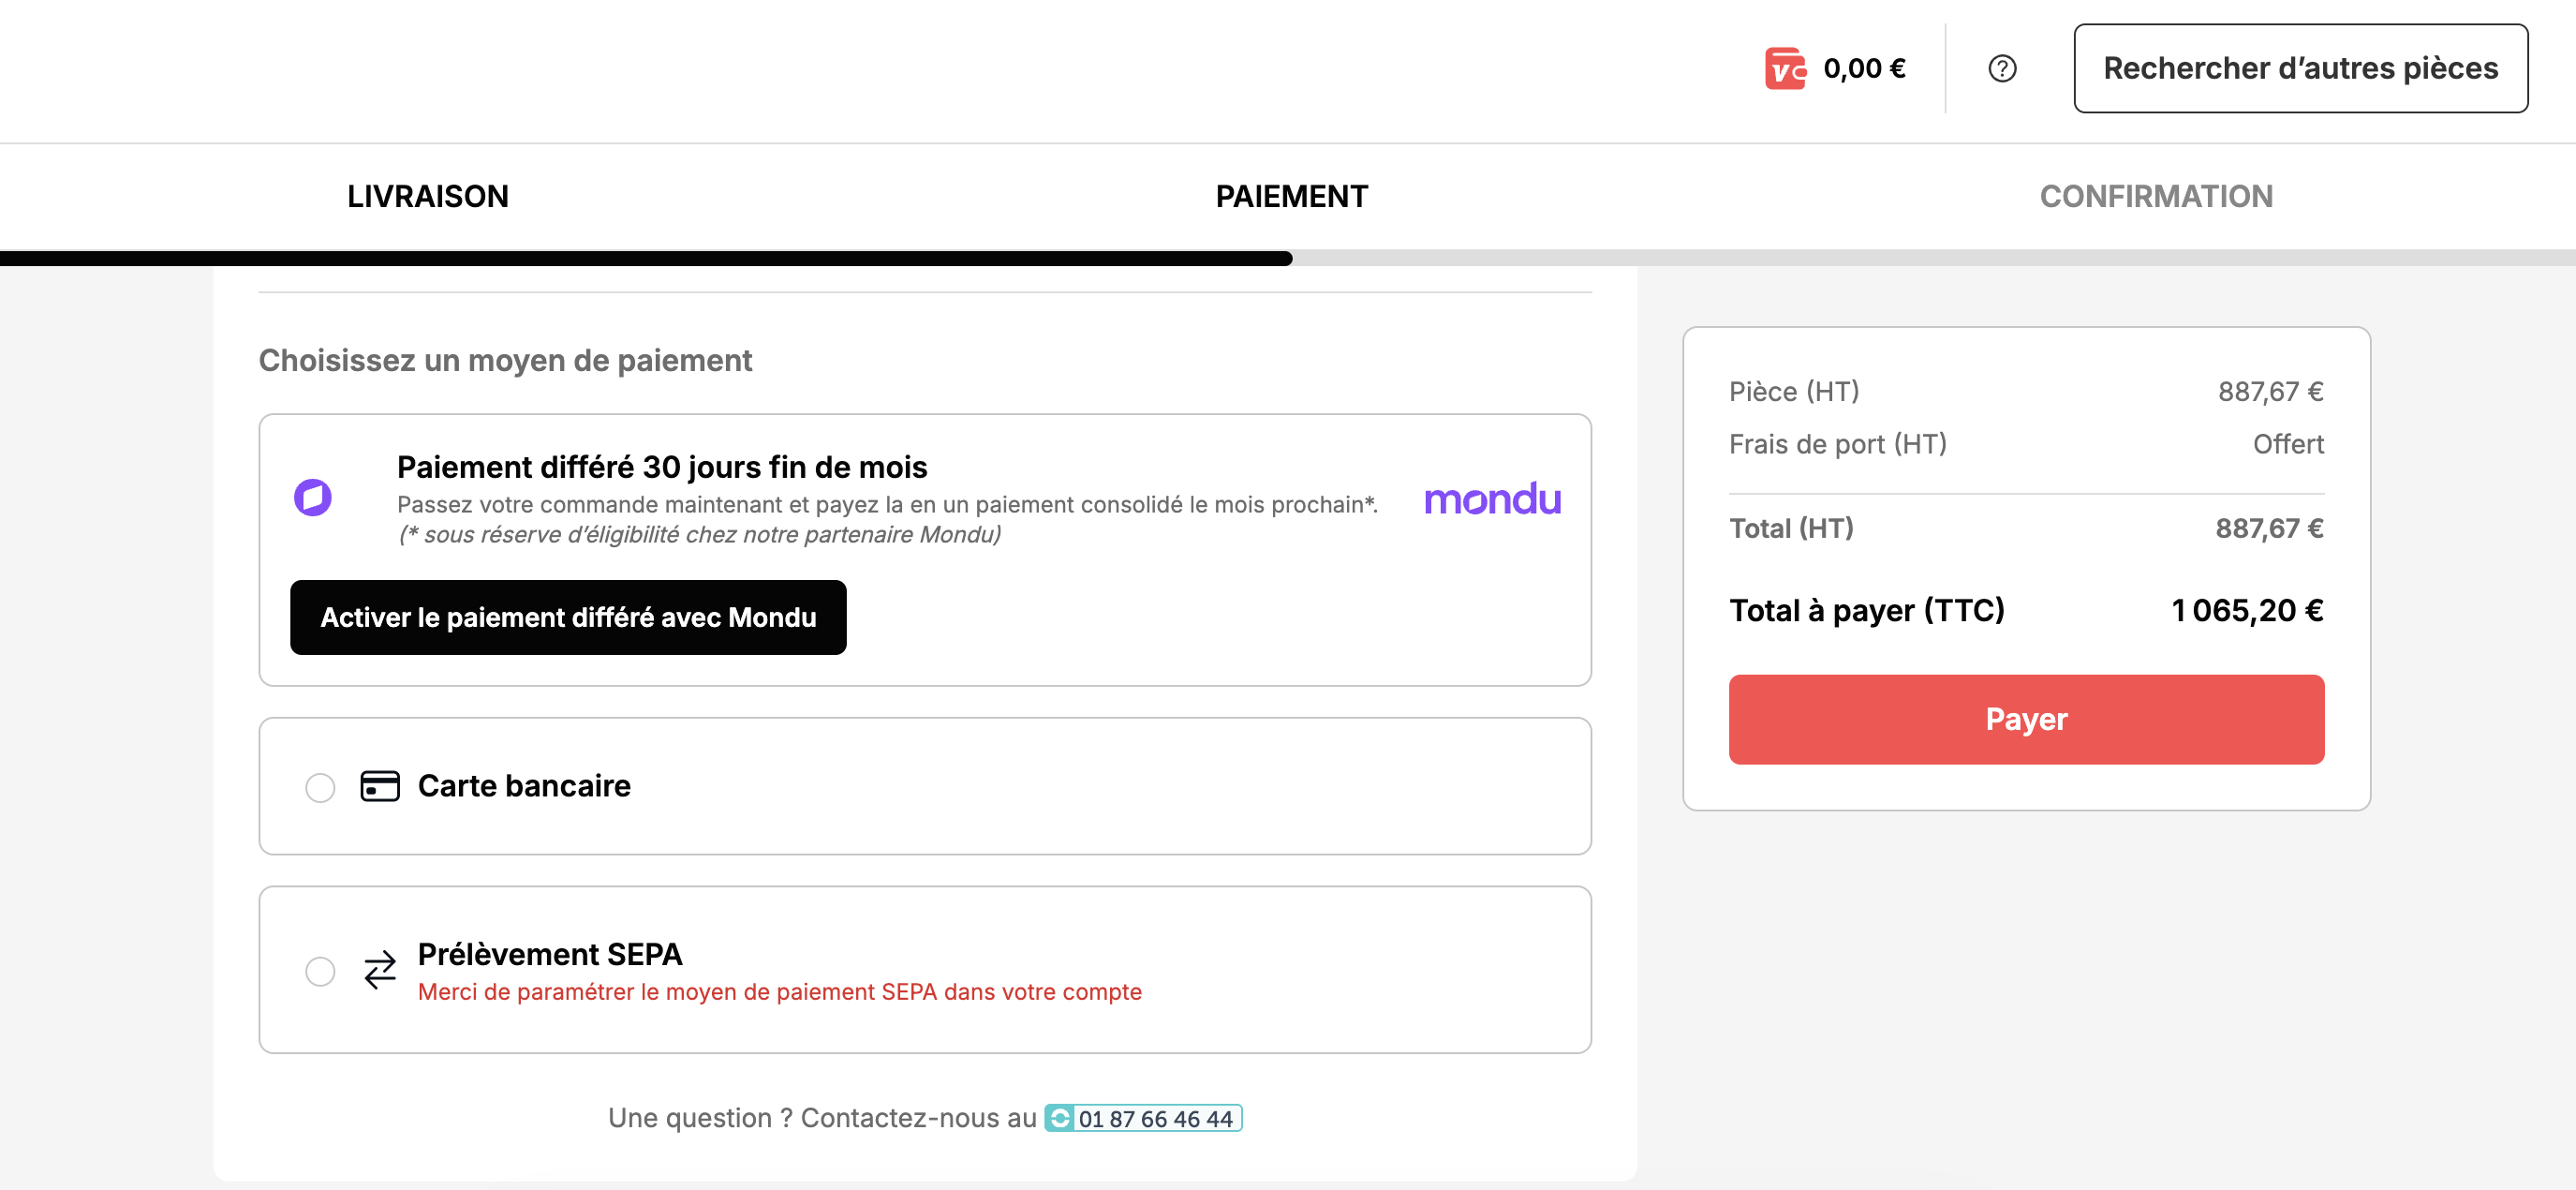Image resolution: width=2576 pixels, height=1190 pixels.
Task: Click the credit card icon
Action: pyautogui.click(x=380, y=785)
